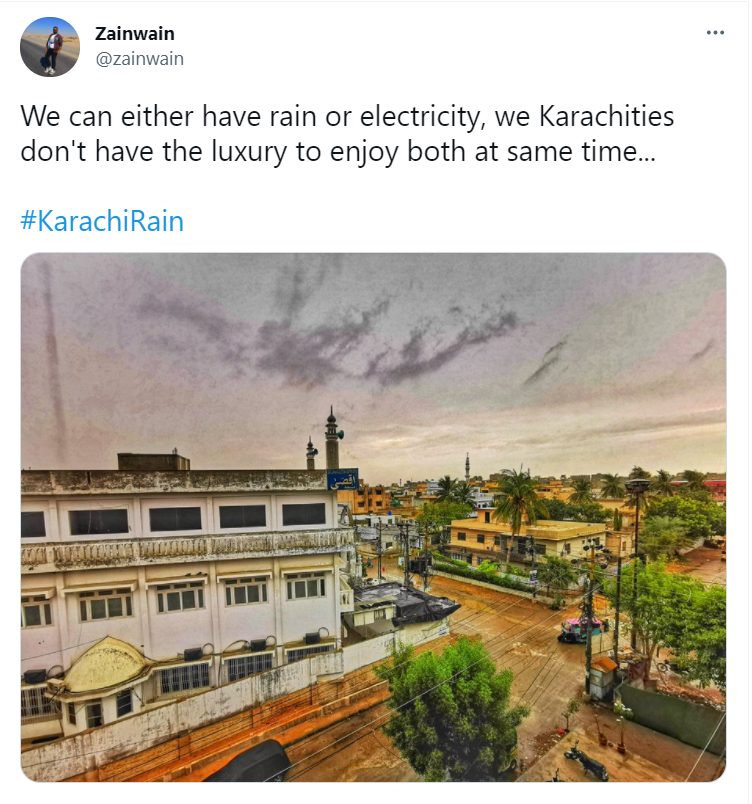
Task: Click the top-floor dark windows of the white building
Action: (174, 519)
